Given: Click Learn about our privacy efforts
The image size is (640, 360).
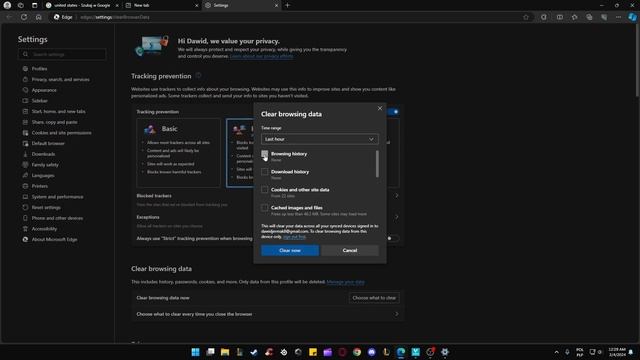Looking at the screenshot, I should 261,56.
